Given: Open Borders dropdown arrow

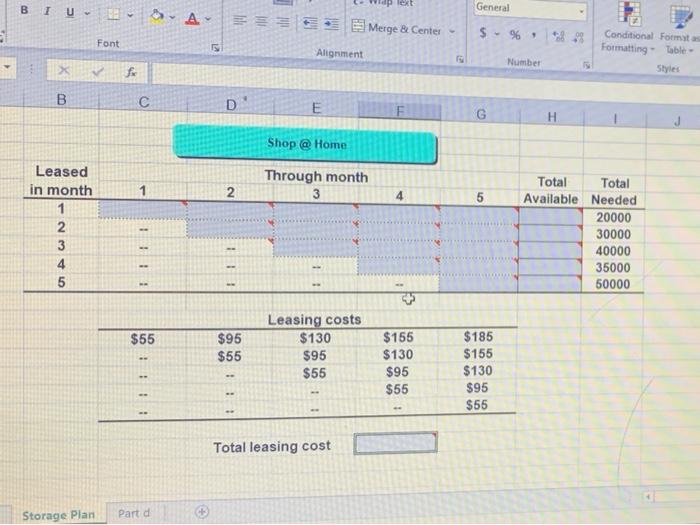Looking at the screenshot, I should pos(130,16).
